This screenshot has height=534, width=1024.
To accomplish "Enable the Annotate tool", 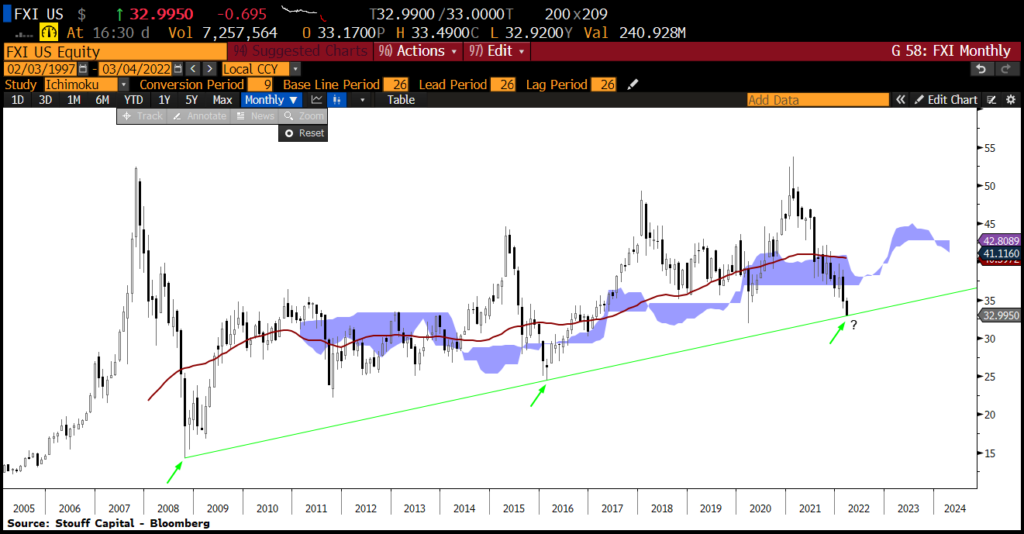I will click(x=199, y=116).
